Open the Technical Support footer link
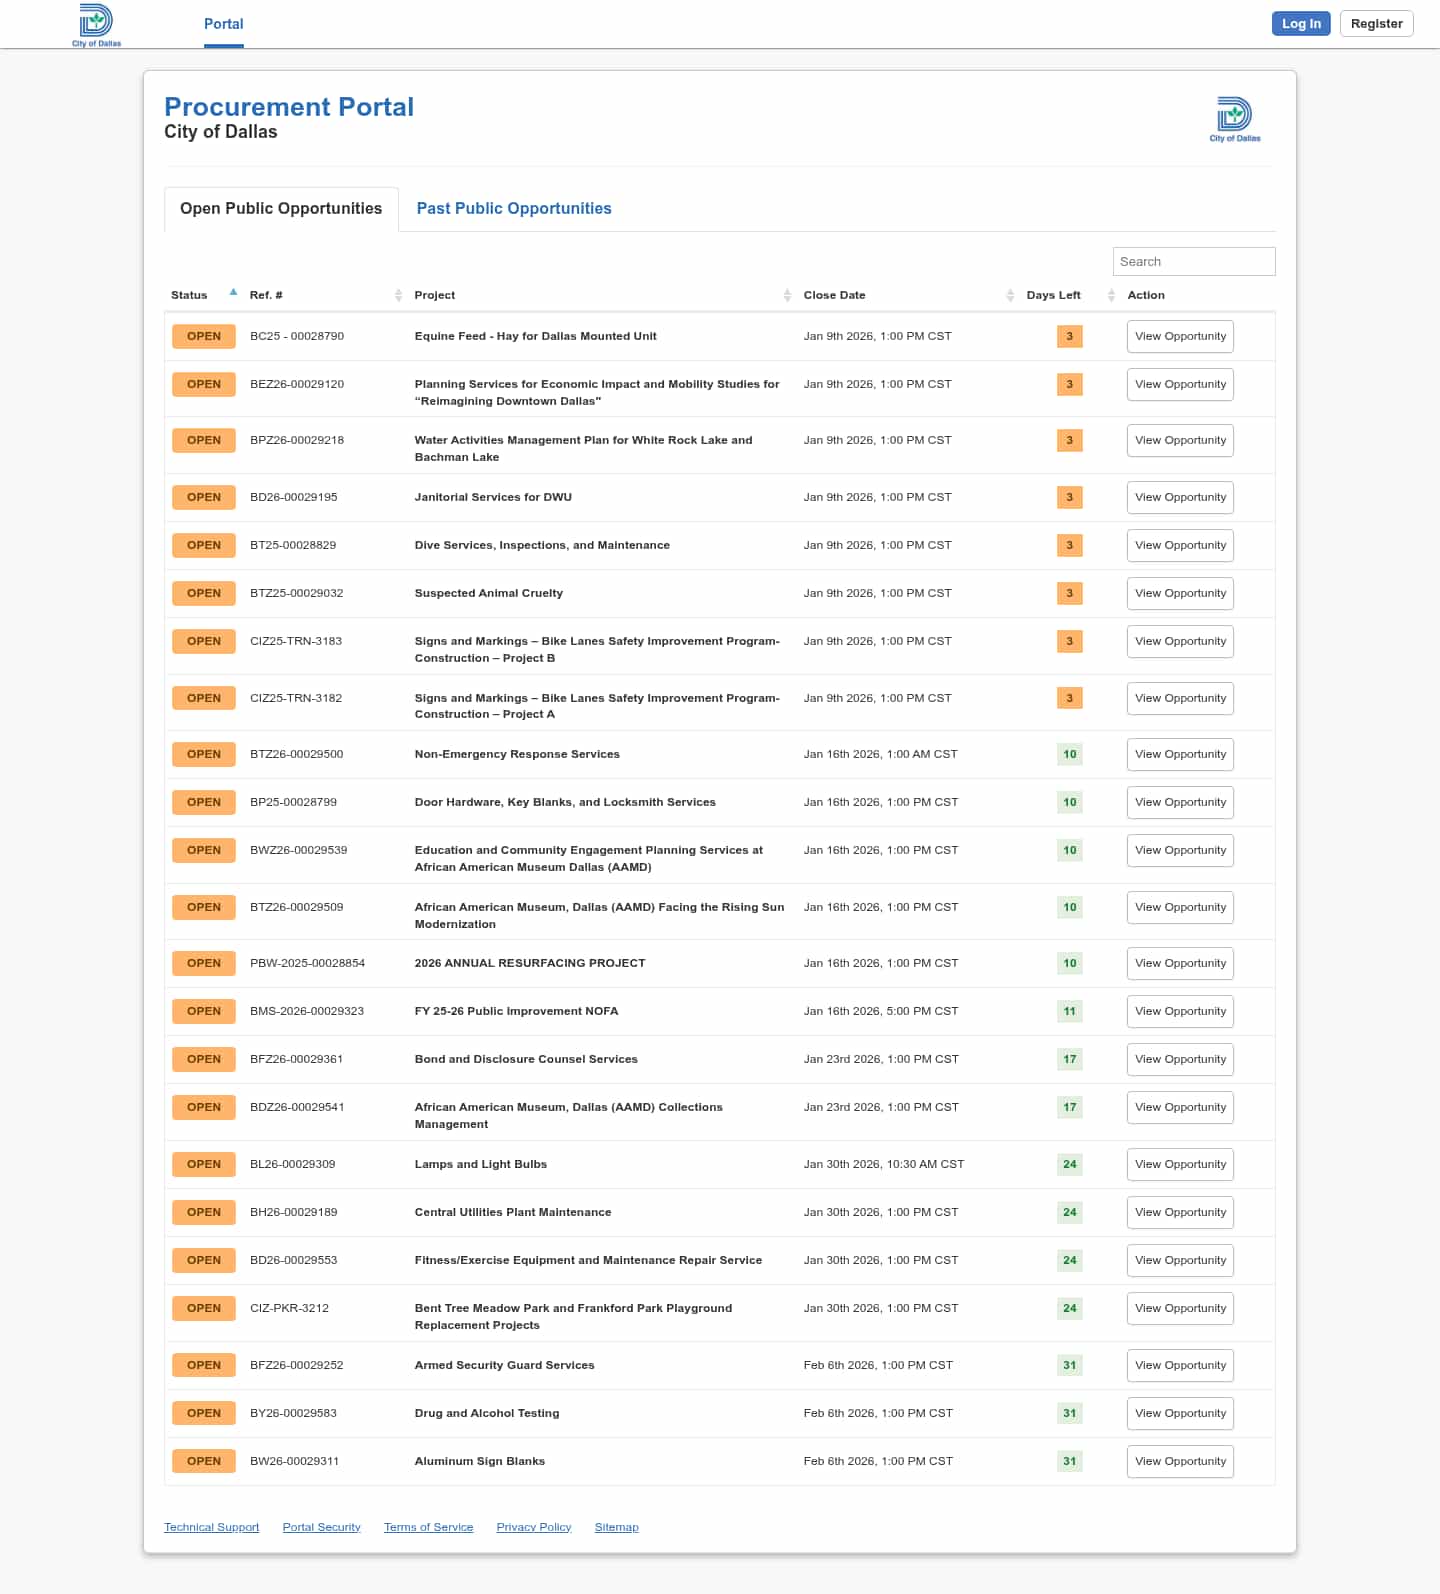Screen dimensions: 1440x1594 211,1527
